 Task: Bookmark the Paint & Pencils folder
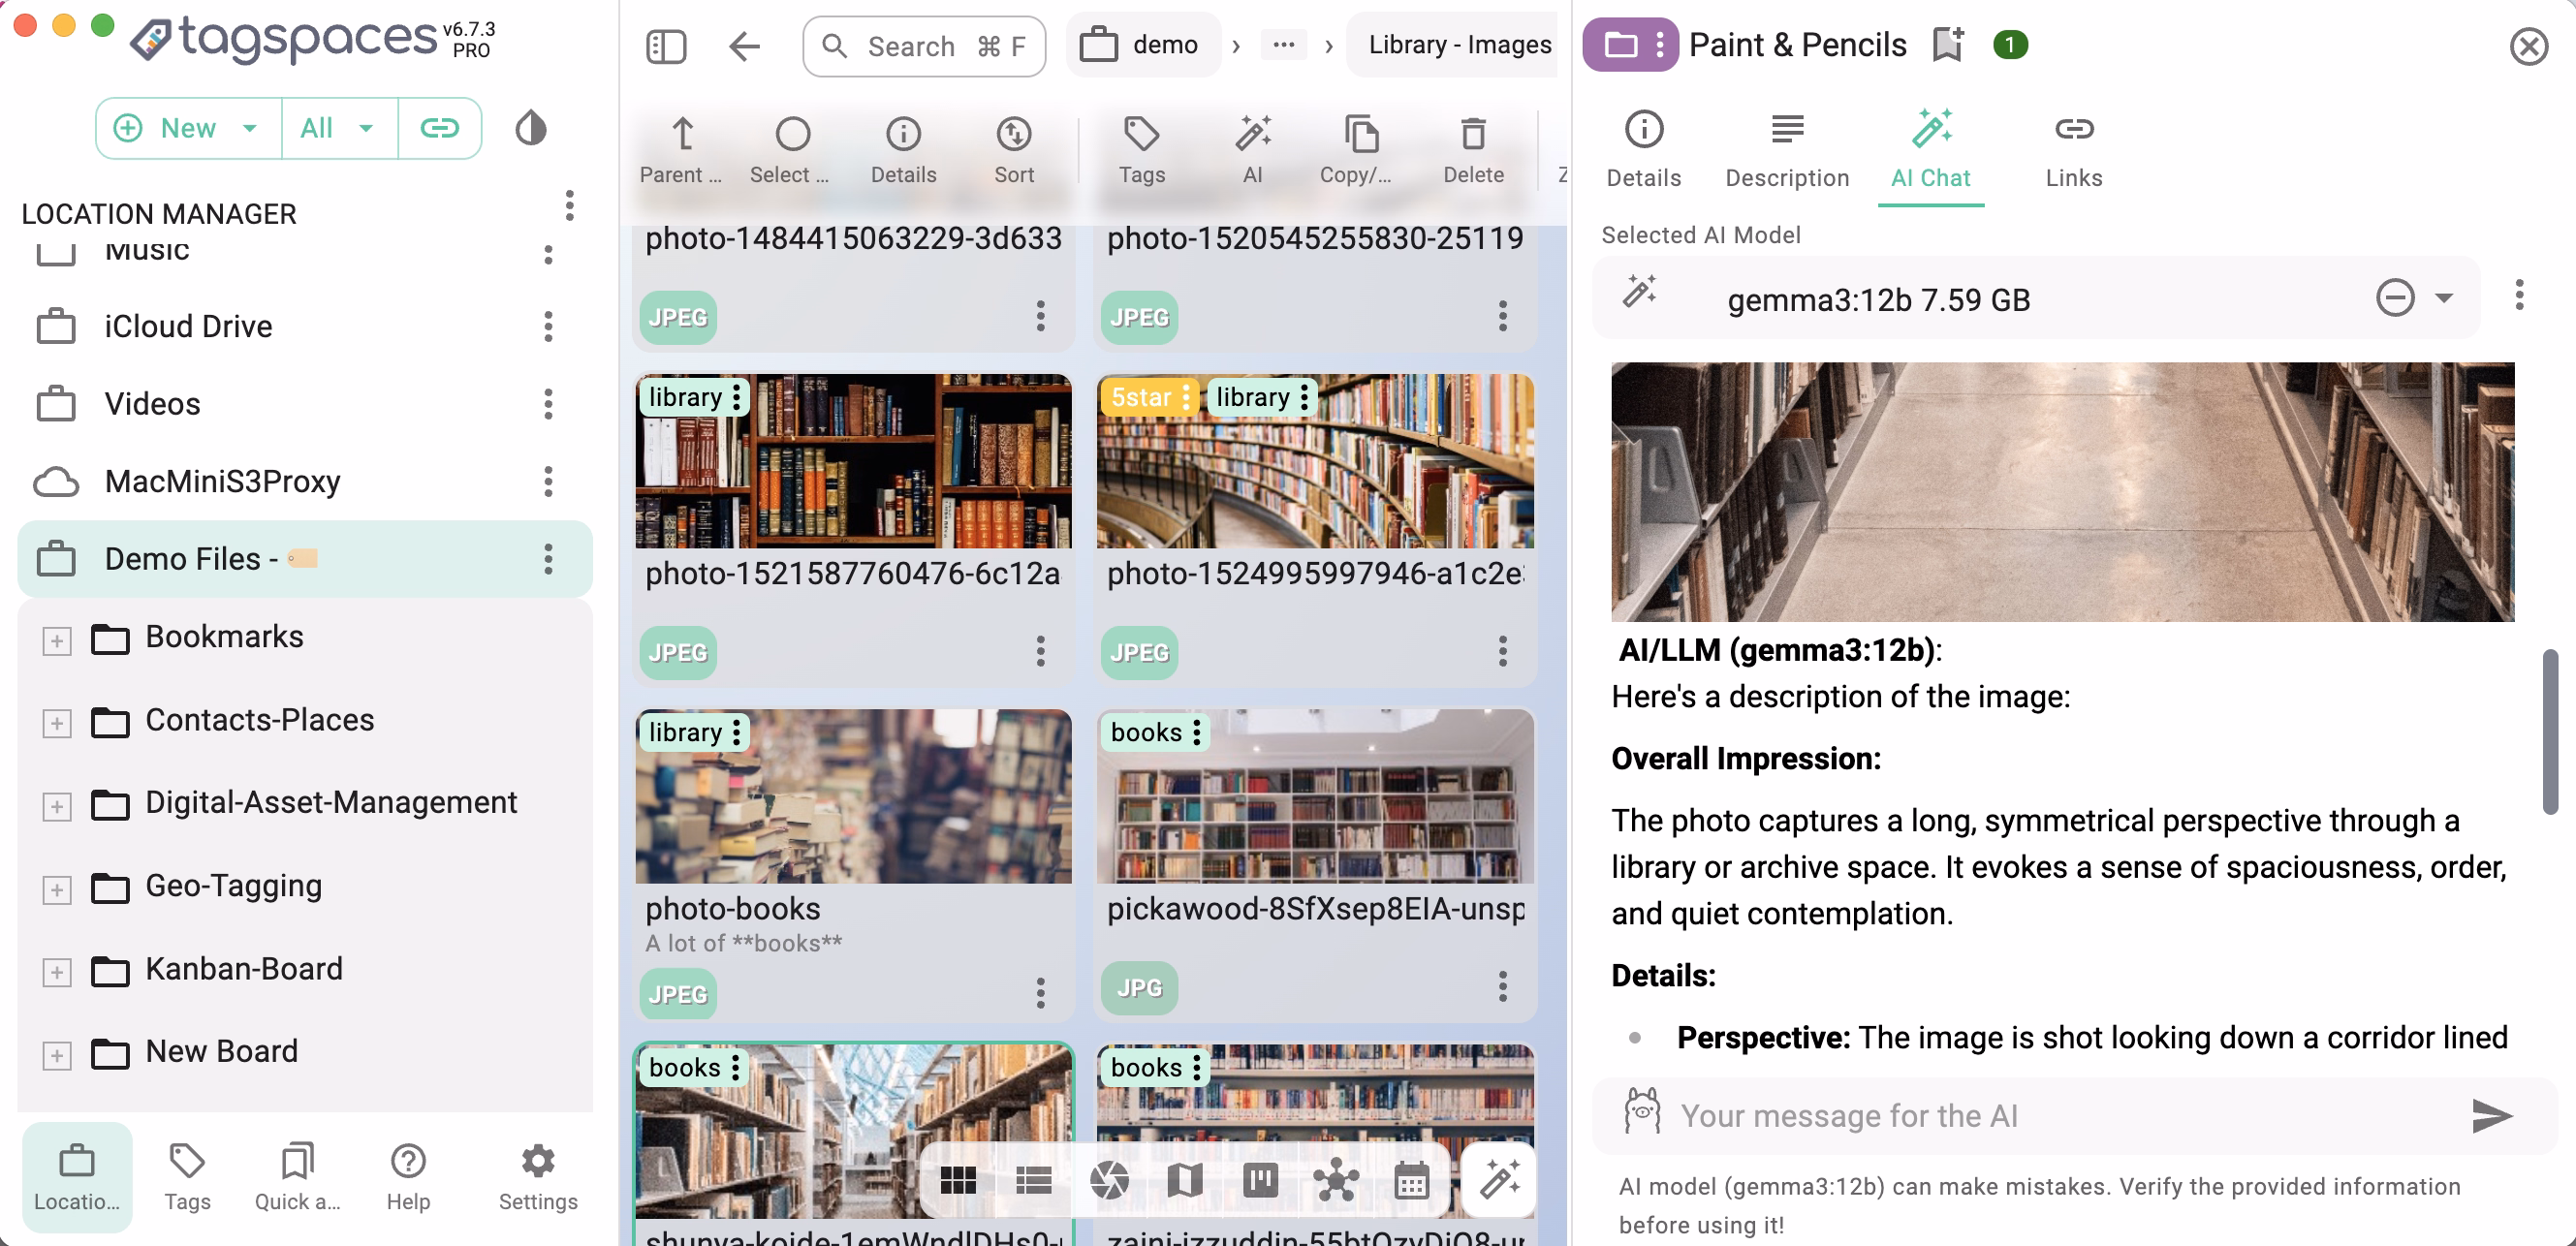1947,45
